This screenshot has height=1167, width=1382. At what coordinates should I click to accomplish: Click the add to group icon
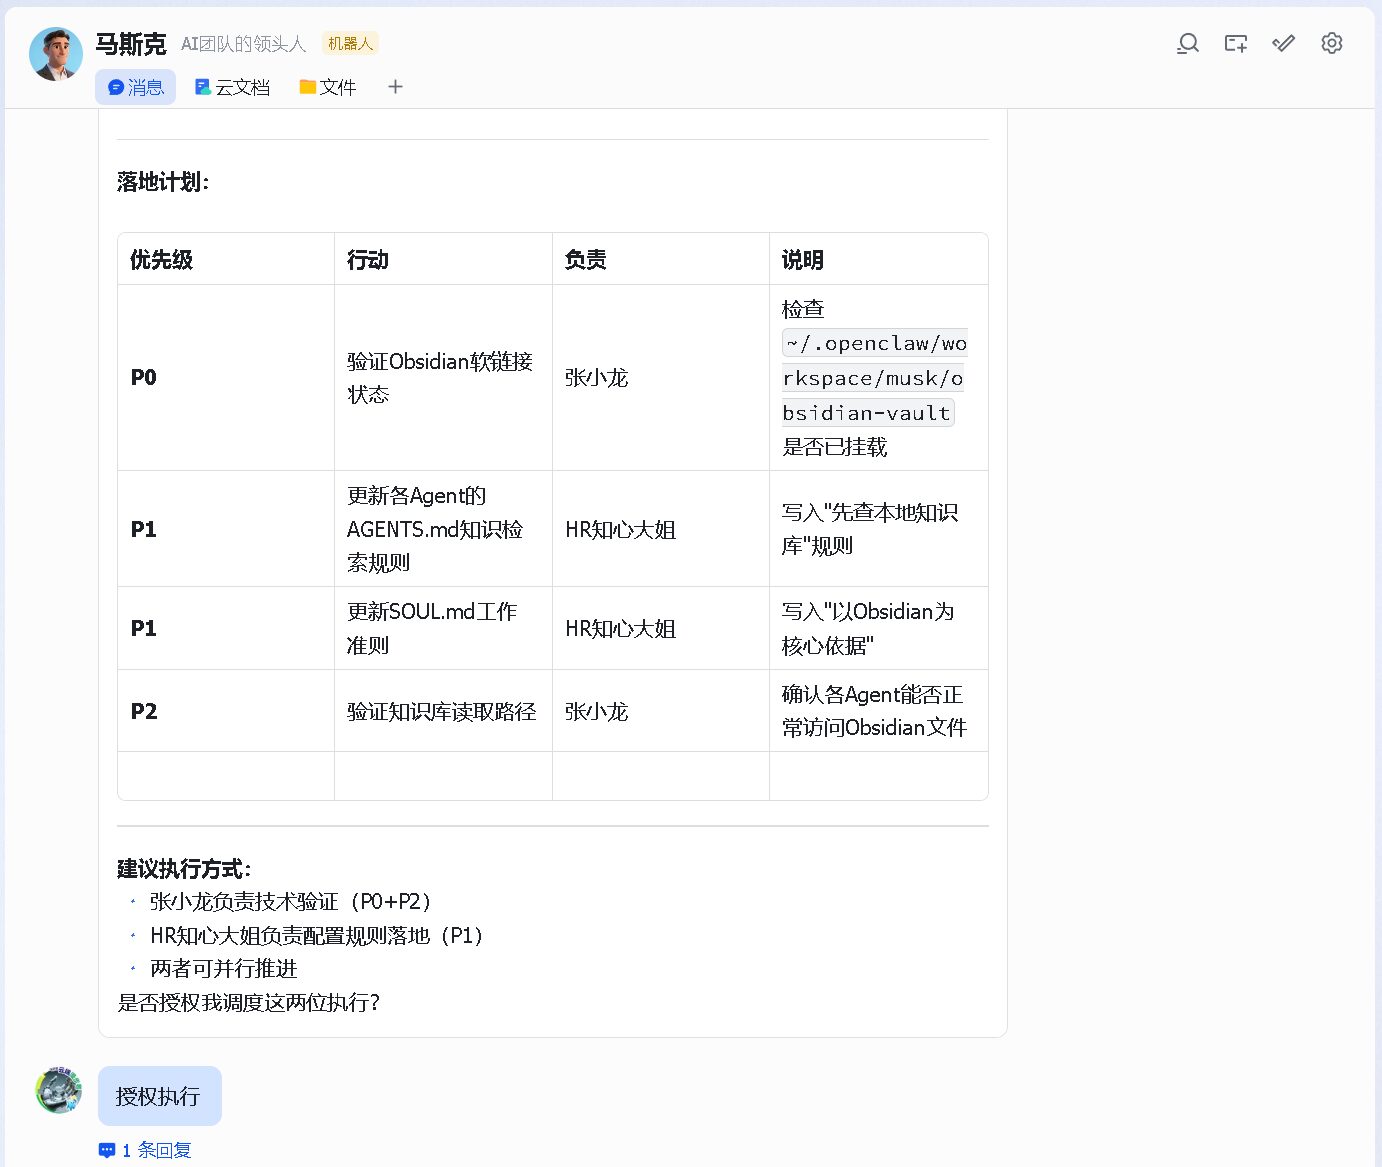[x=1236, y=43]
